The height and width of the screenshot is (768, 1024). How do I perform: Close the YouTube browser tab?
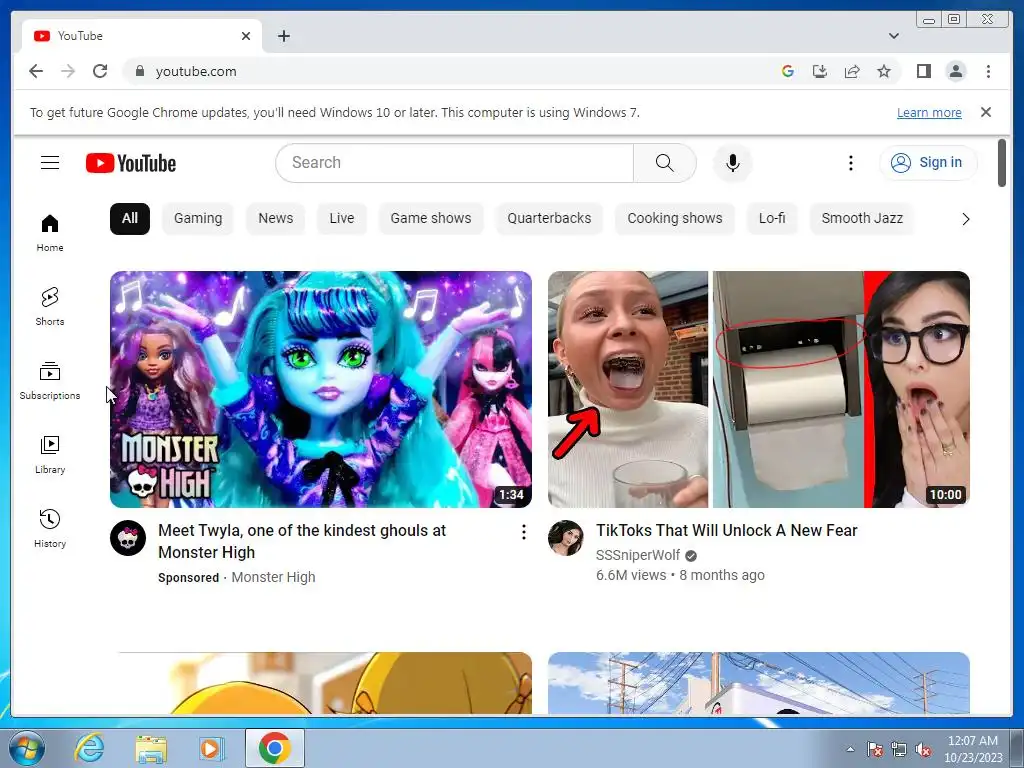click(x=246, y=36)
